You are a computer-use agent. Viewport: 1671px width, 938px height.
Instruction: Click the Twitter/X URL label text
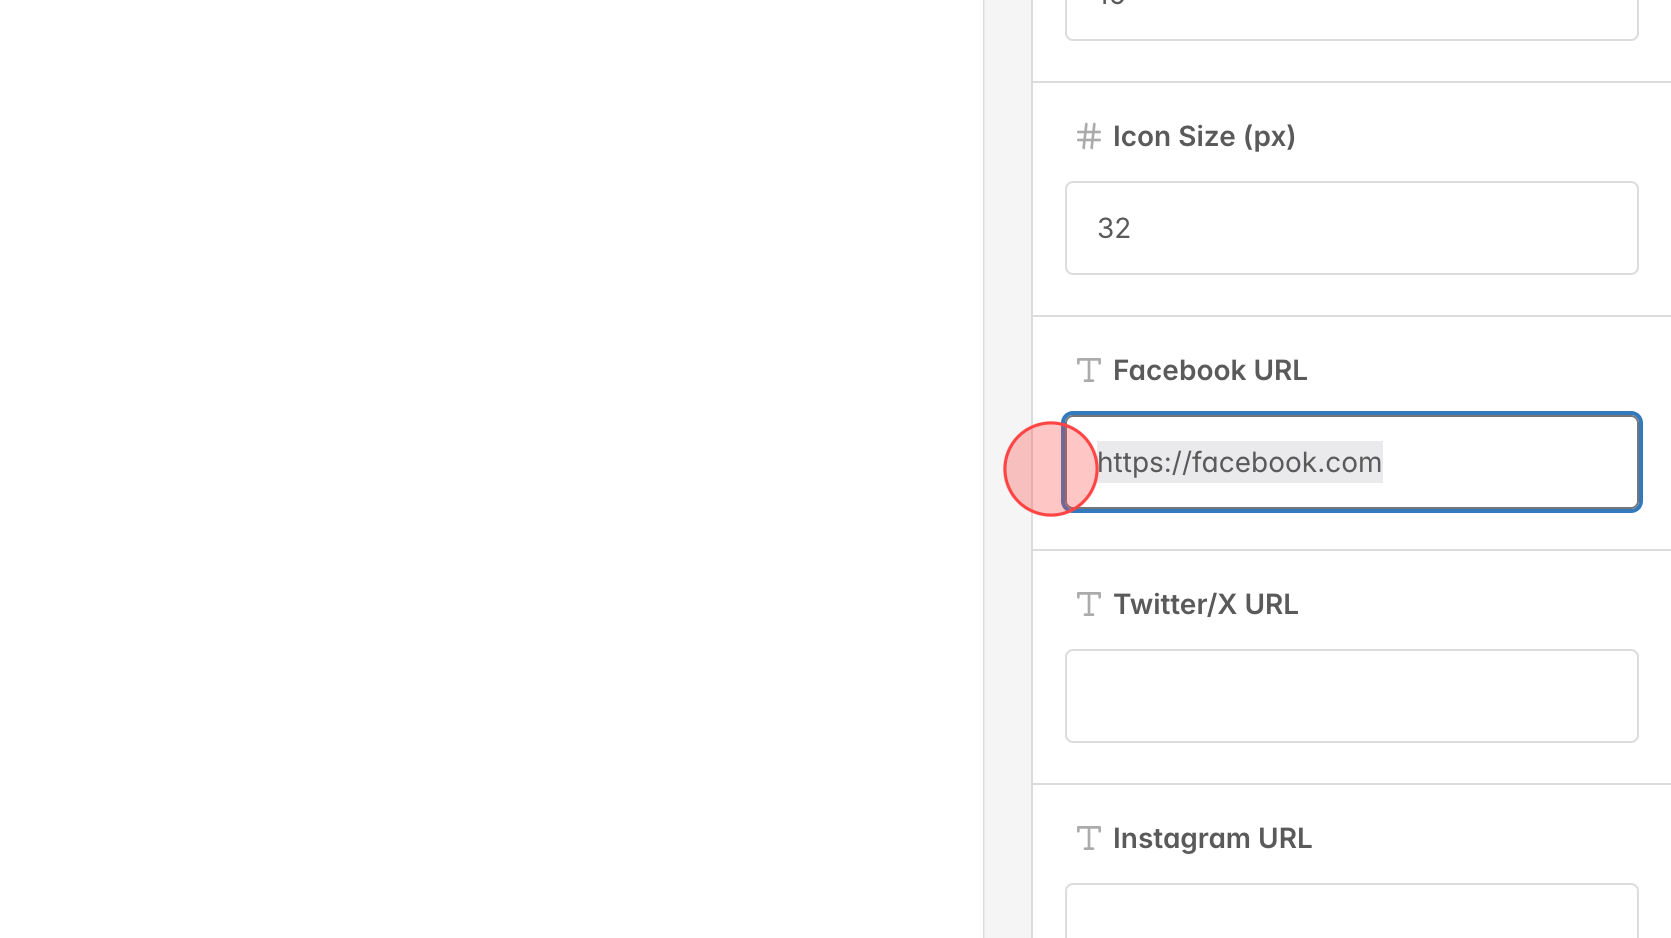(x=1205, y=604)
